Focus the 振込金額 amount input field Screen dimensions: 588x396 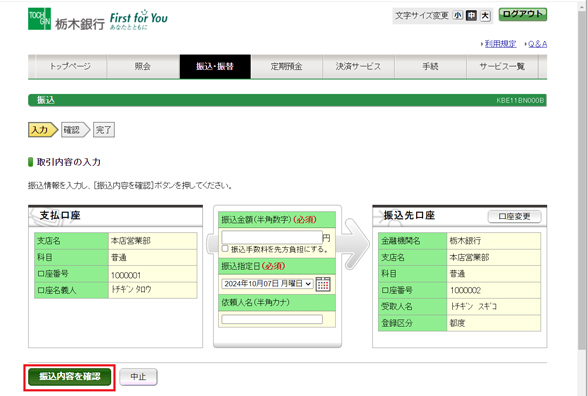click(272, 237)
